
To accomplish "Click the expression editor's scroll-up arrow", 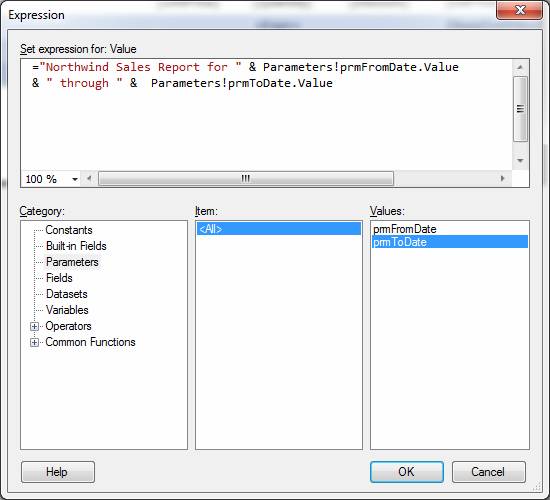I will [x=520, y=67].
